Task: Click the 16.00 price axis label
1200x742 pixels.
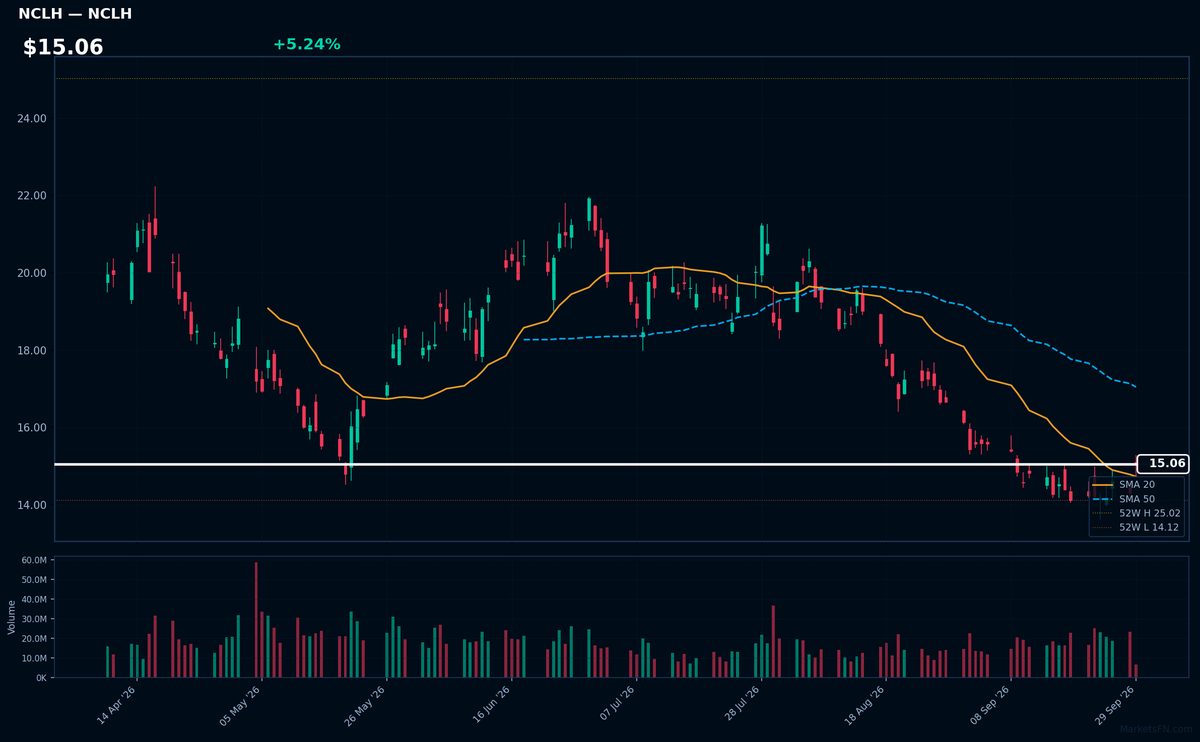Action: 32,427
